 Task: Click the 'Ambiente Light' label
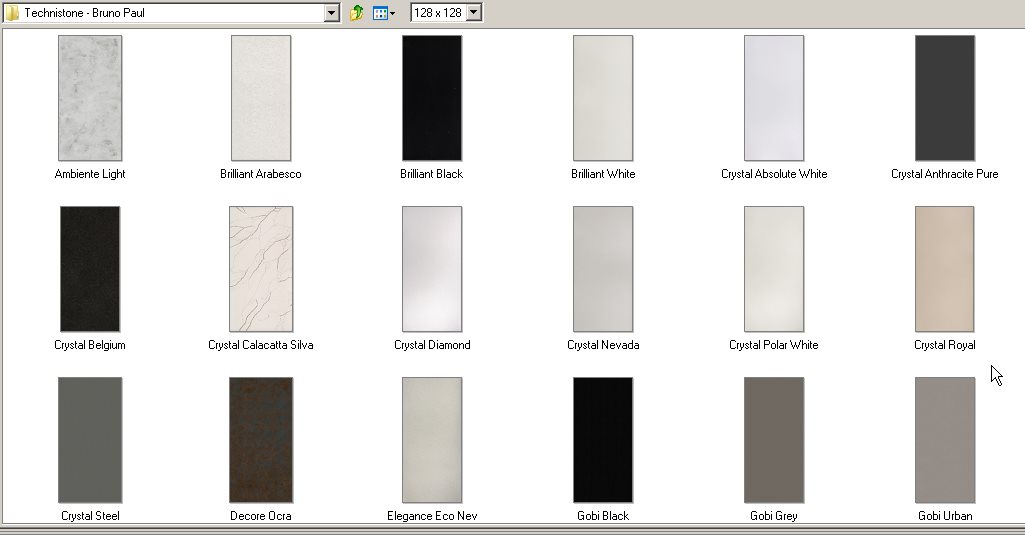pyautogui.click(x=90, y=174)
